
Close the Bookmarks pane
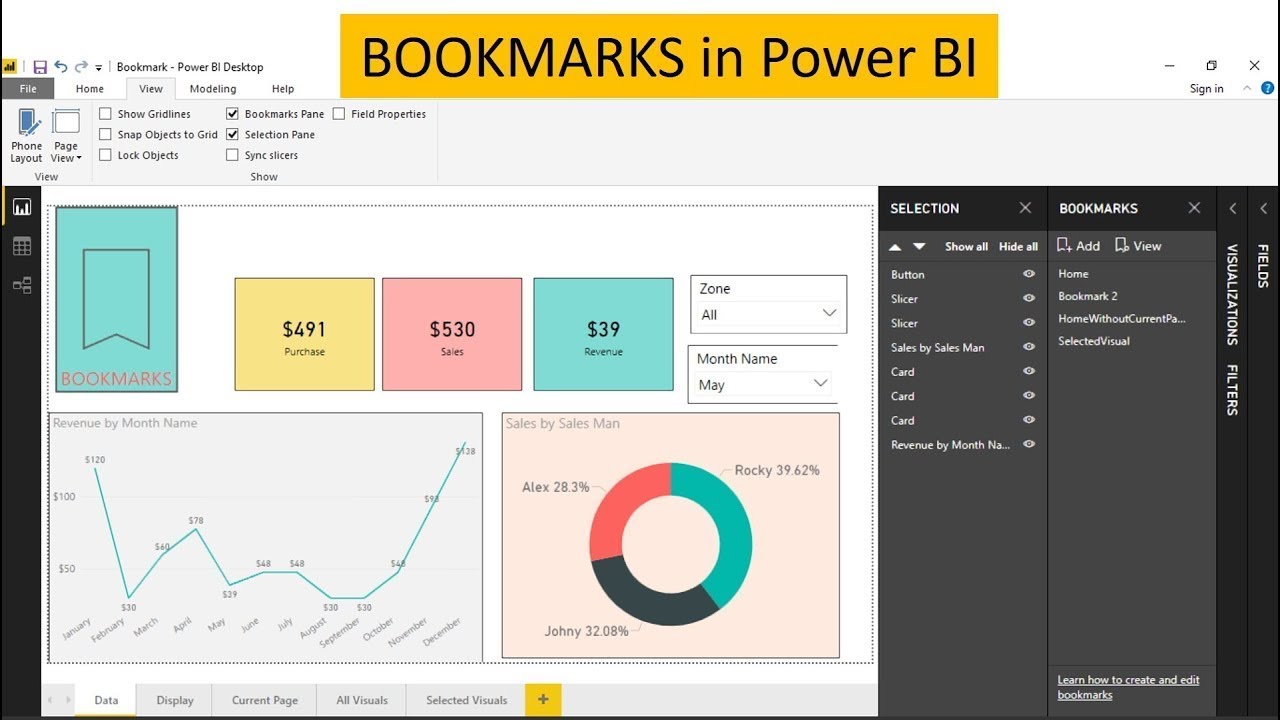coord(1194,208)
